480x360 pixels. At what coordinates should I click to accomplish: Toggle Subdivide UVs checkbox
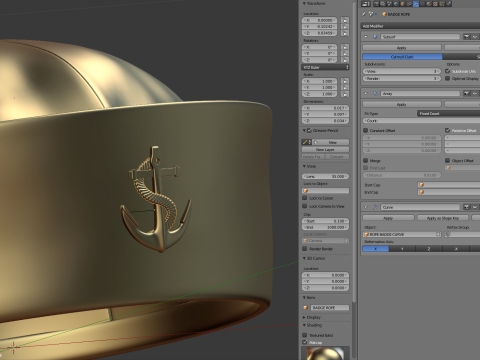pos(447,71)
